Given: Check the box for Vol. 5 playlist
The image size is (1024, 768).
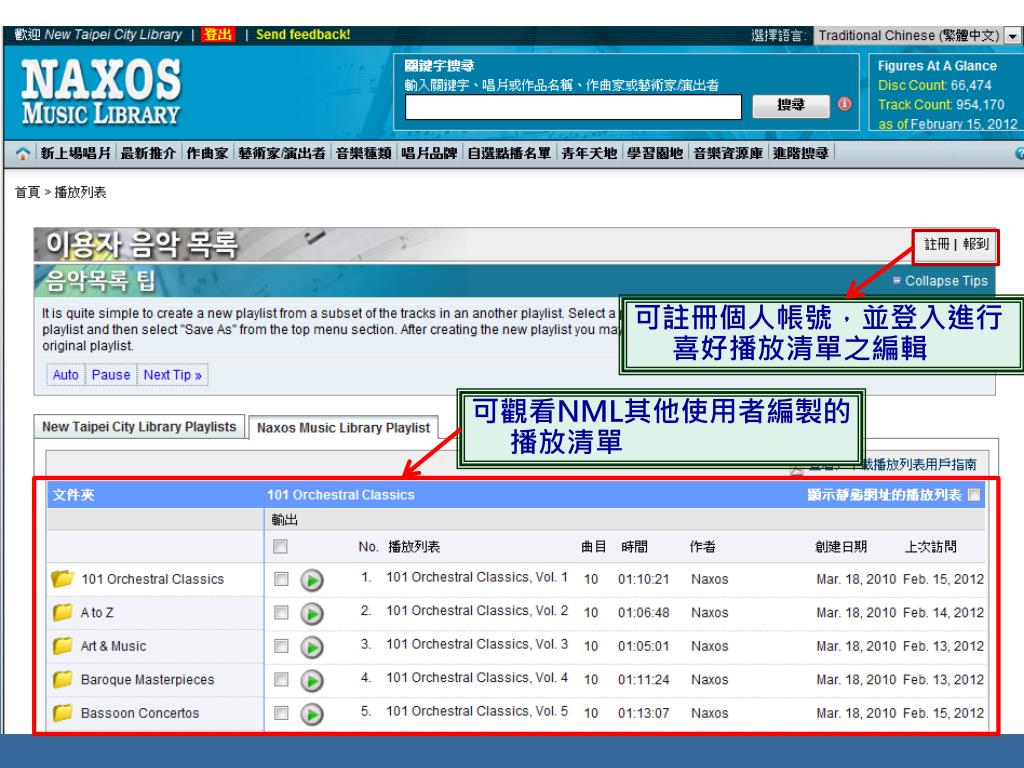Looking at the screenshot, I should (x=281, y=712).
